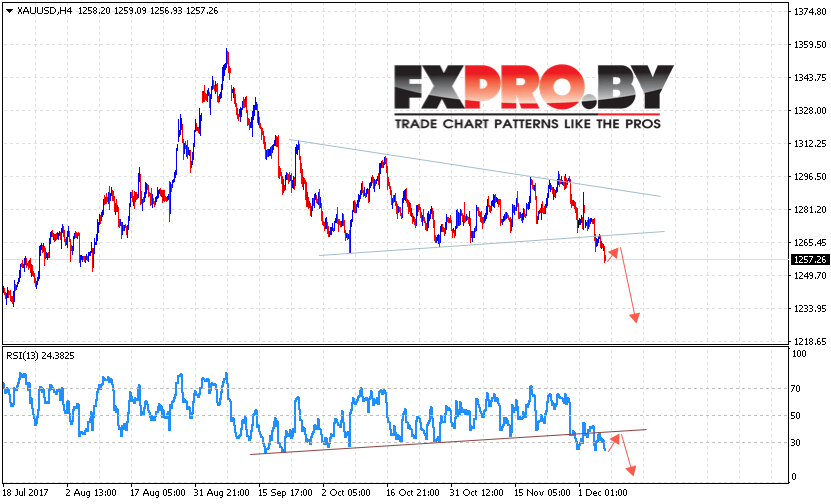Click the 2 Oct 05:00 time label
The width and height of the screenshot is (831, 504).
pos(347,492)
